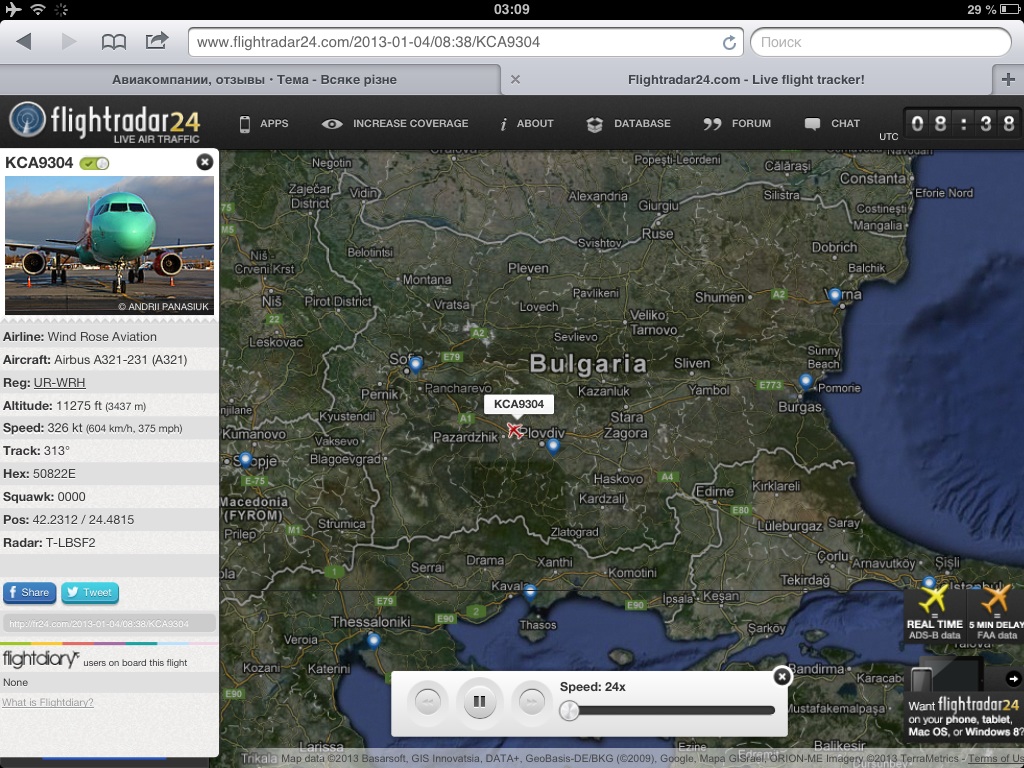This screenshot has height=768, width=1024.
Task: Tap Safari back navigation arrow
Action: click(24, 42)
